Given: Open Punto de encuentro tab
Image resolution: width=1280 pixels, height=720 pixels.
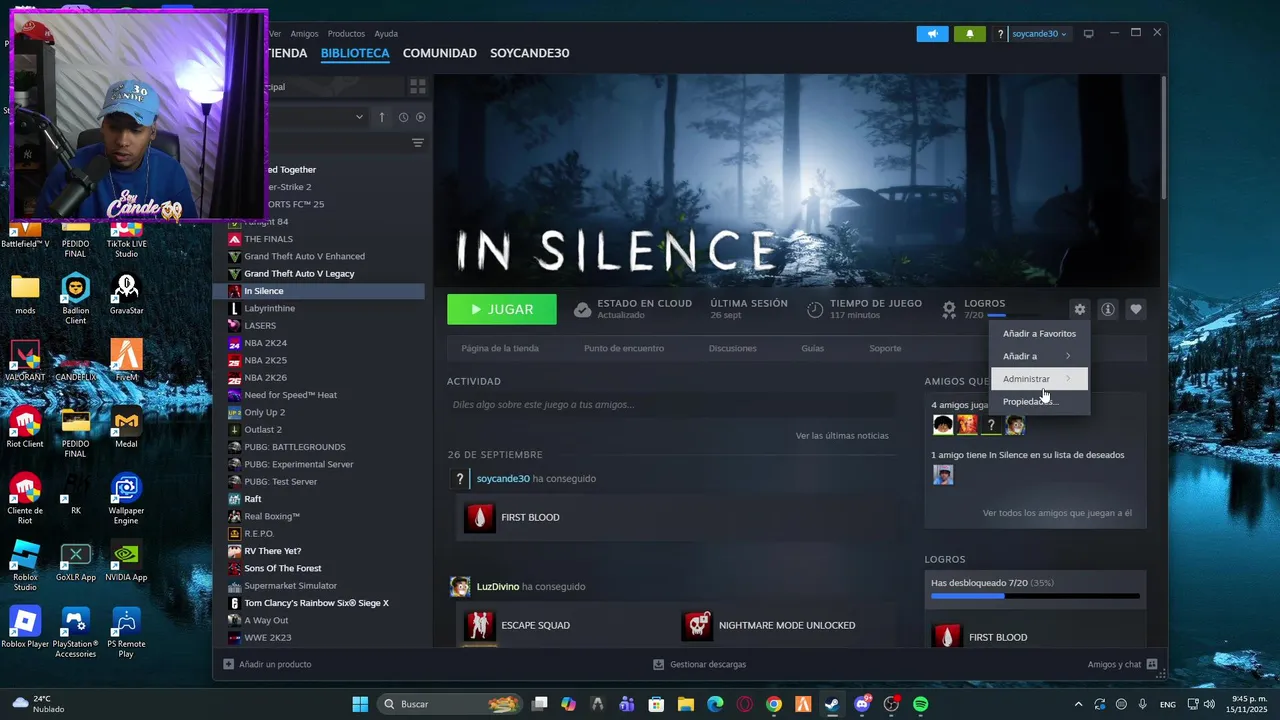Looking at the screenshot, I should 624,349.
